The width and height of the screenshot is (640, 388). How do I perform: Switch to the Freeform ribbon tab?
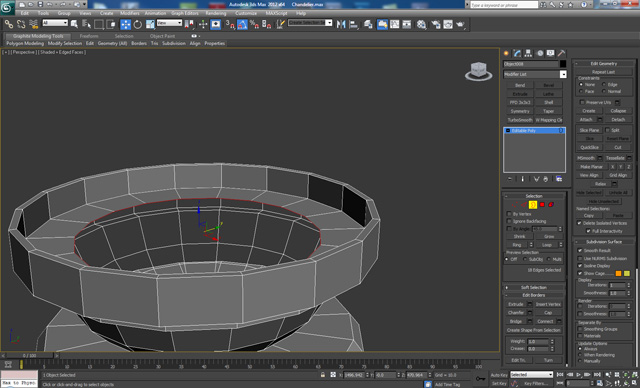pyautogui.click(x=89, y=36)
